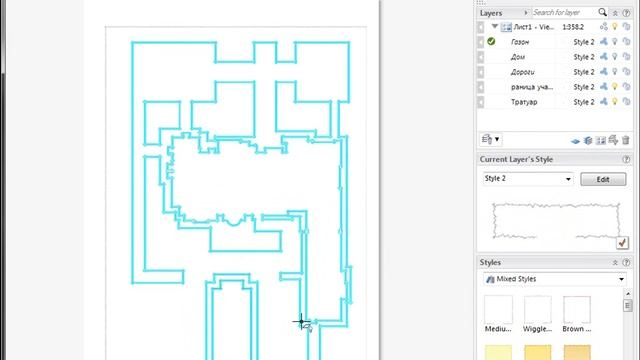Collapse the Layers panel with double-chevron icon
Viewport: 640px width, 360px height.
pyautogui.click(x=615, y=13)
